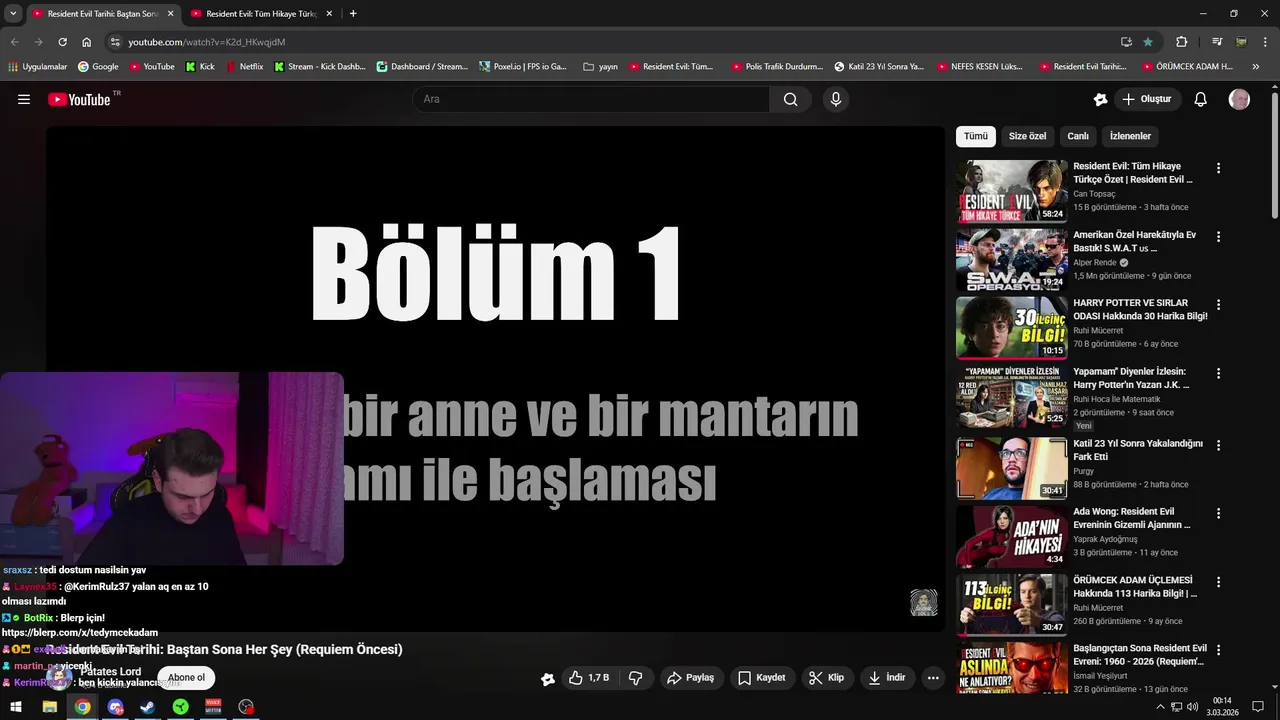This screenshot has height=720, width=1280.
Task: Open options menu for Yapamam Diyenler İzlesin video
Action: [1218, 373]
